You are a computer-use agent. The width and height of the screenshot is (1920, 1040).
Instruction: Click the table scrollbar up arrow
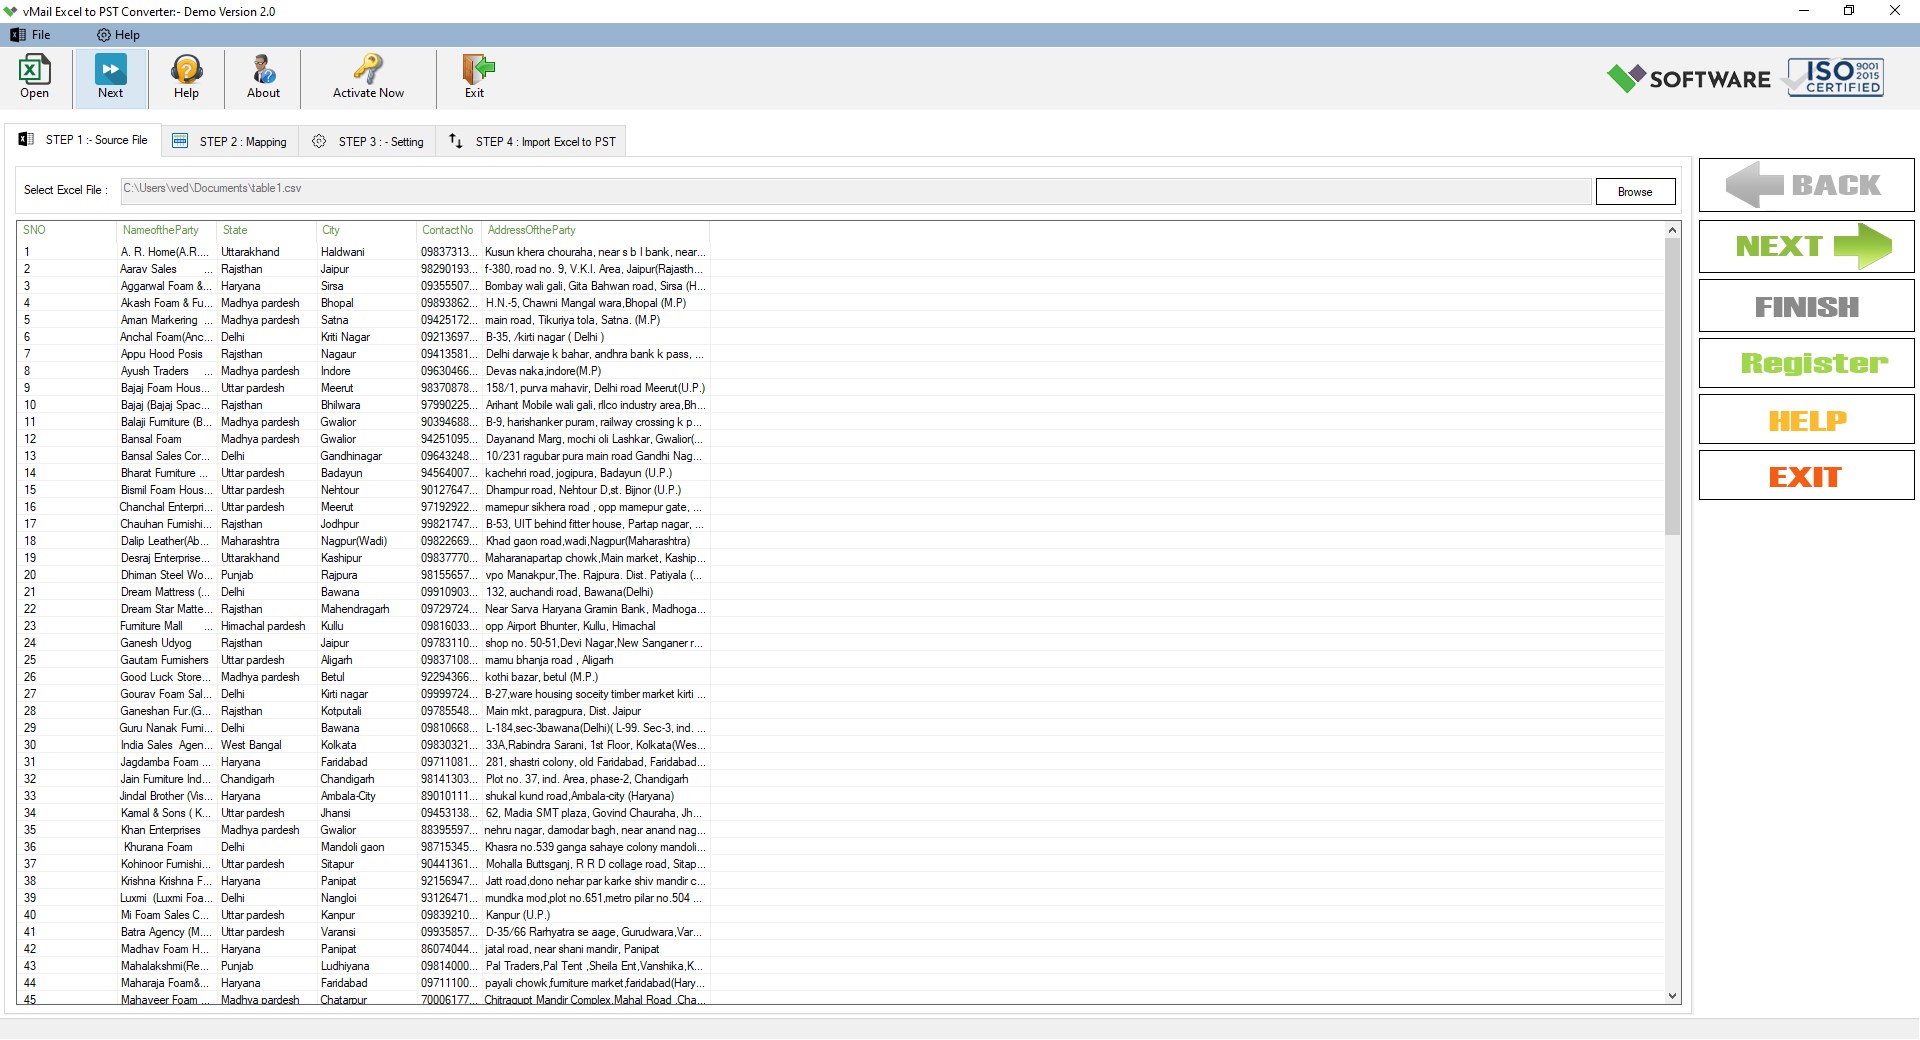click(x=1672, y=230)
